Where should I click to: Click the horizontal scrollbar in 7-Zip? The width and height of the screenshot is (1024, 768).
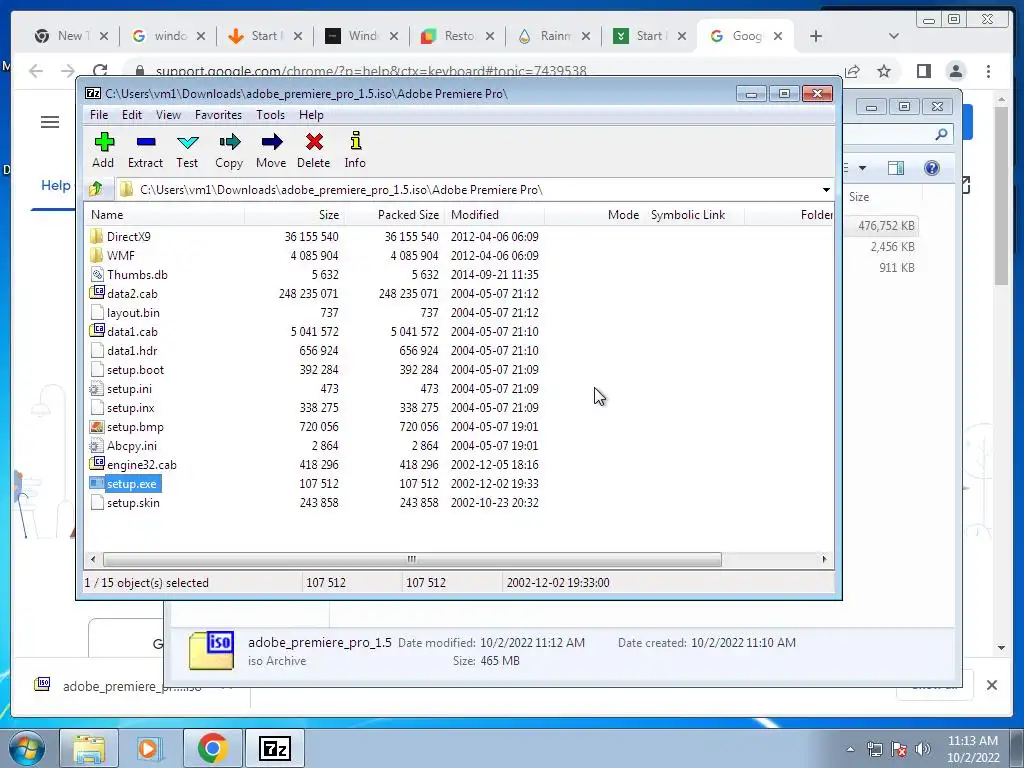(412, 559)
